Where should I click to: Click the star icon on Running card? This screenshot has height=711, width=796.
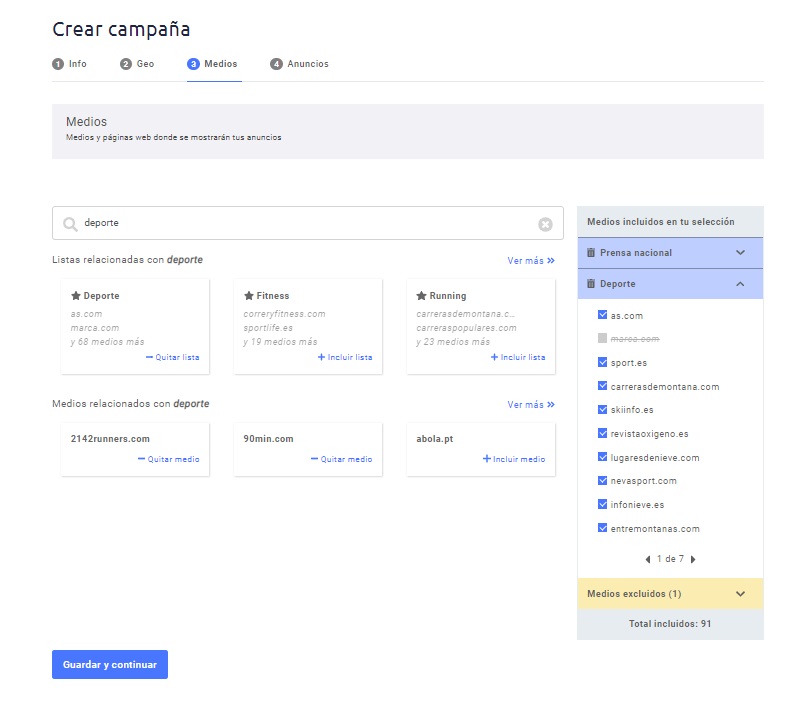[x=422, y=296]
